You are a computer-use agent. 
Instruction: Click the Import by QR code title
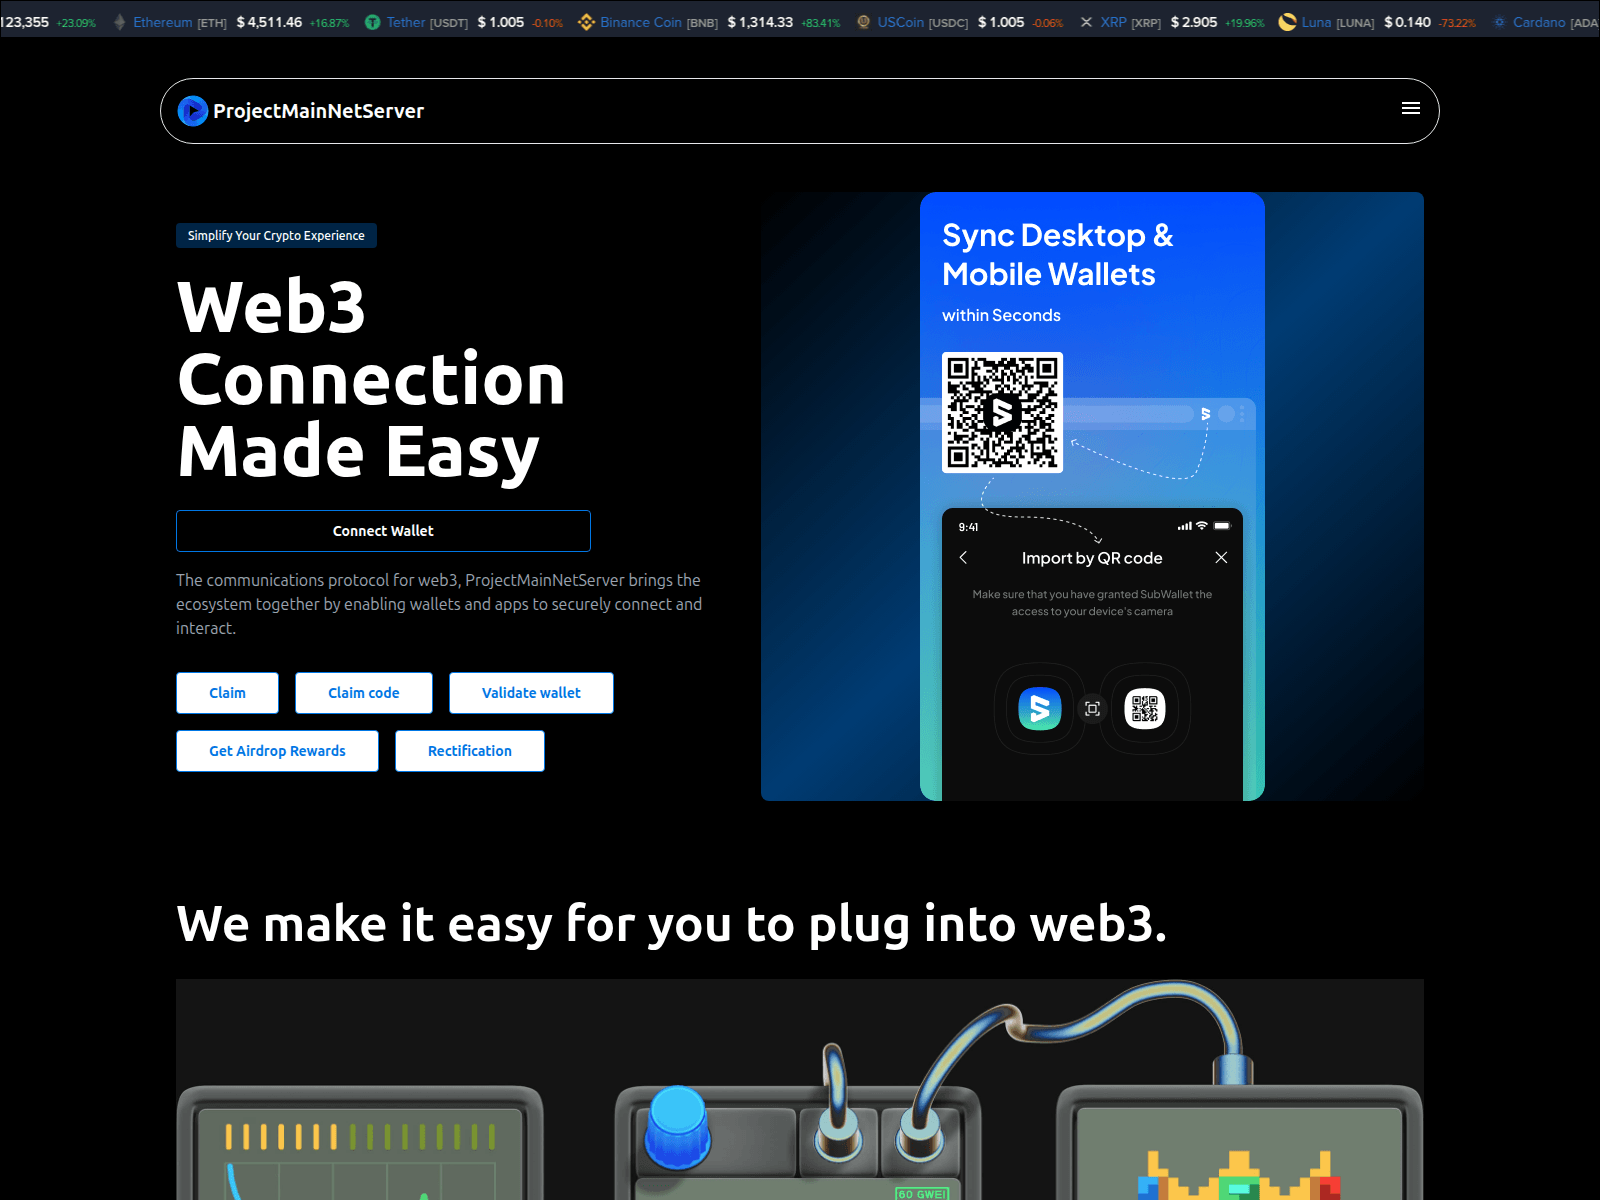[1092, 558]
